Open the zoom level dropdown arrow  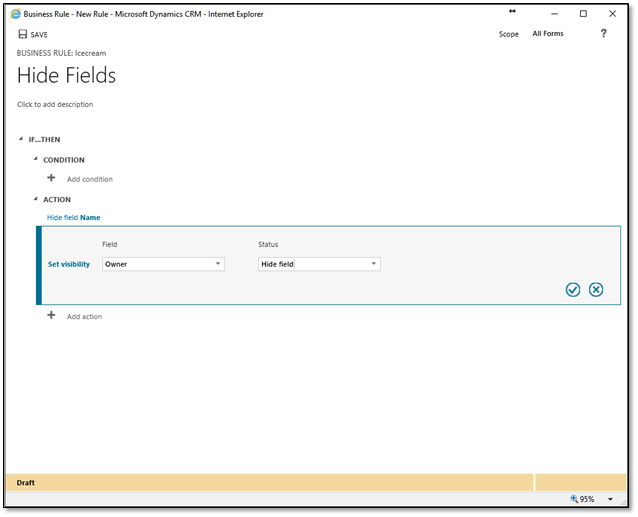click(610, 498)
